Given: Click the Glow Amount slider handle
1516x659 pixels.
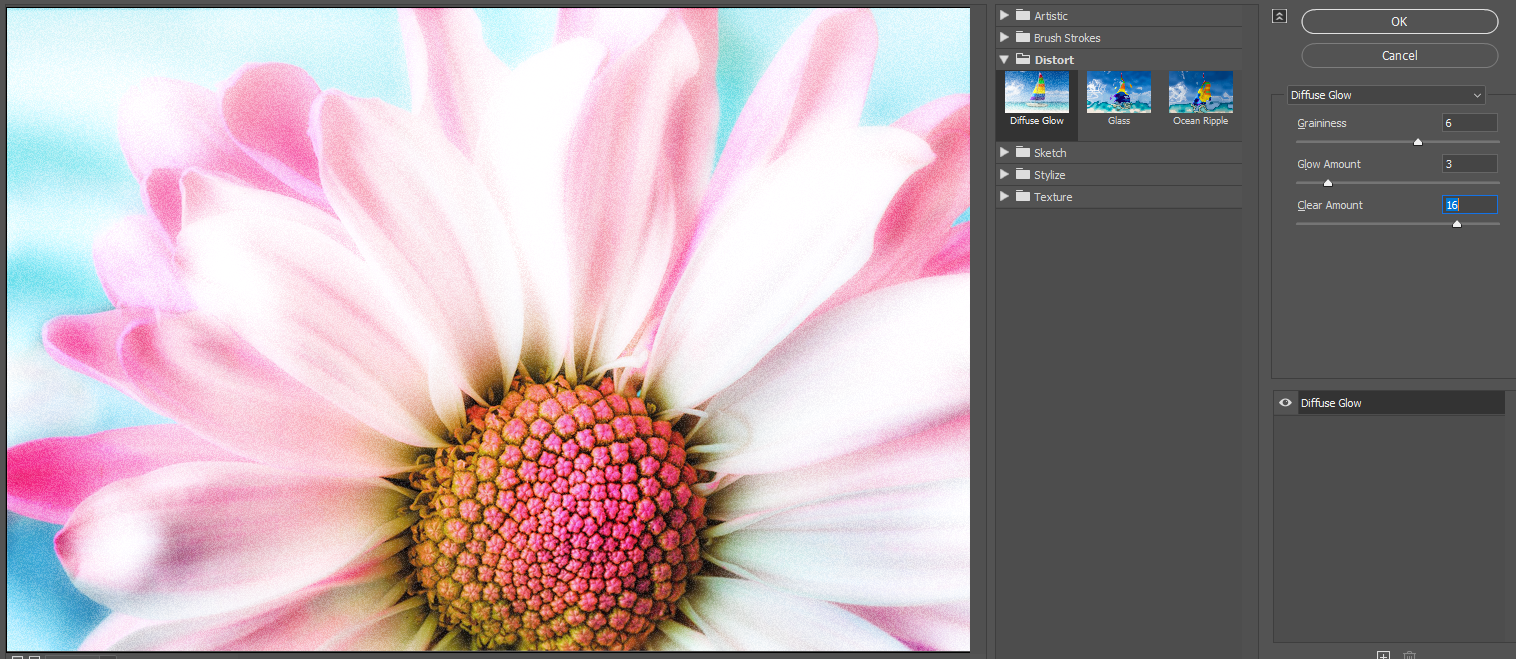Looking at the screenshot, I should coord(1328,183).
